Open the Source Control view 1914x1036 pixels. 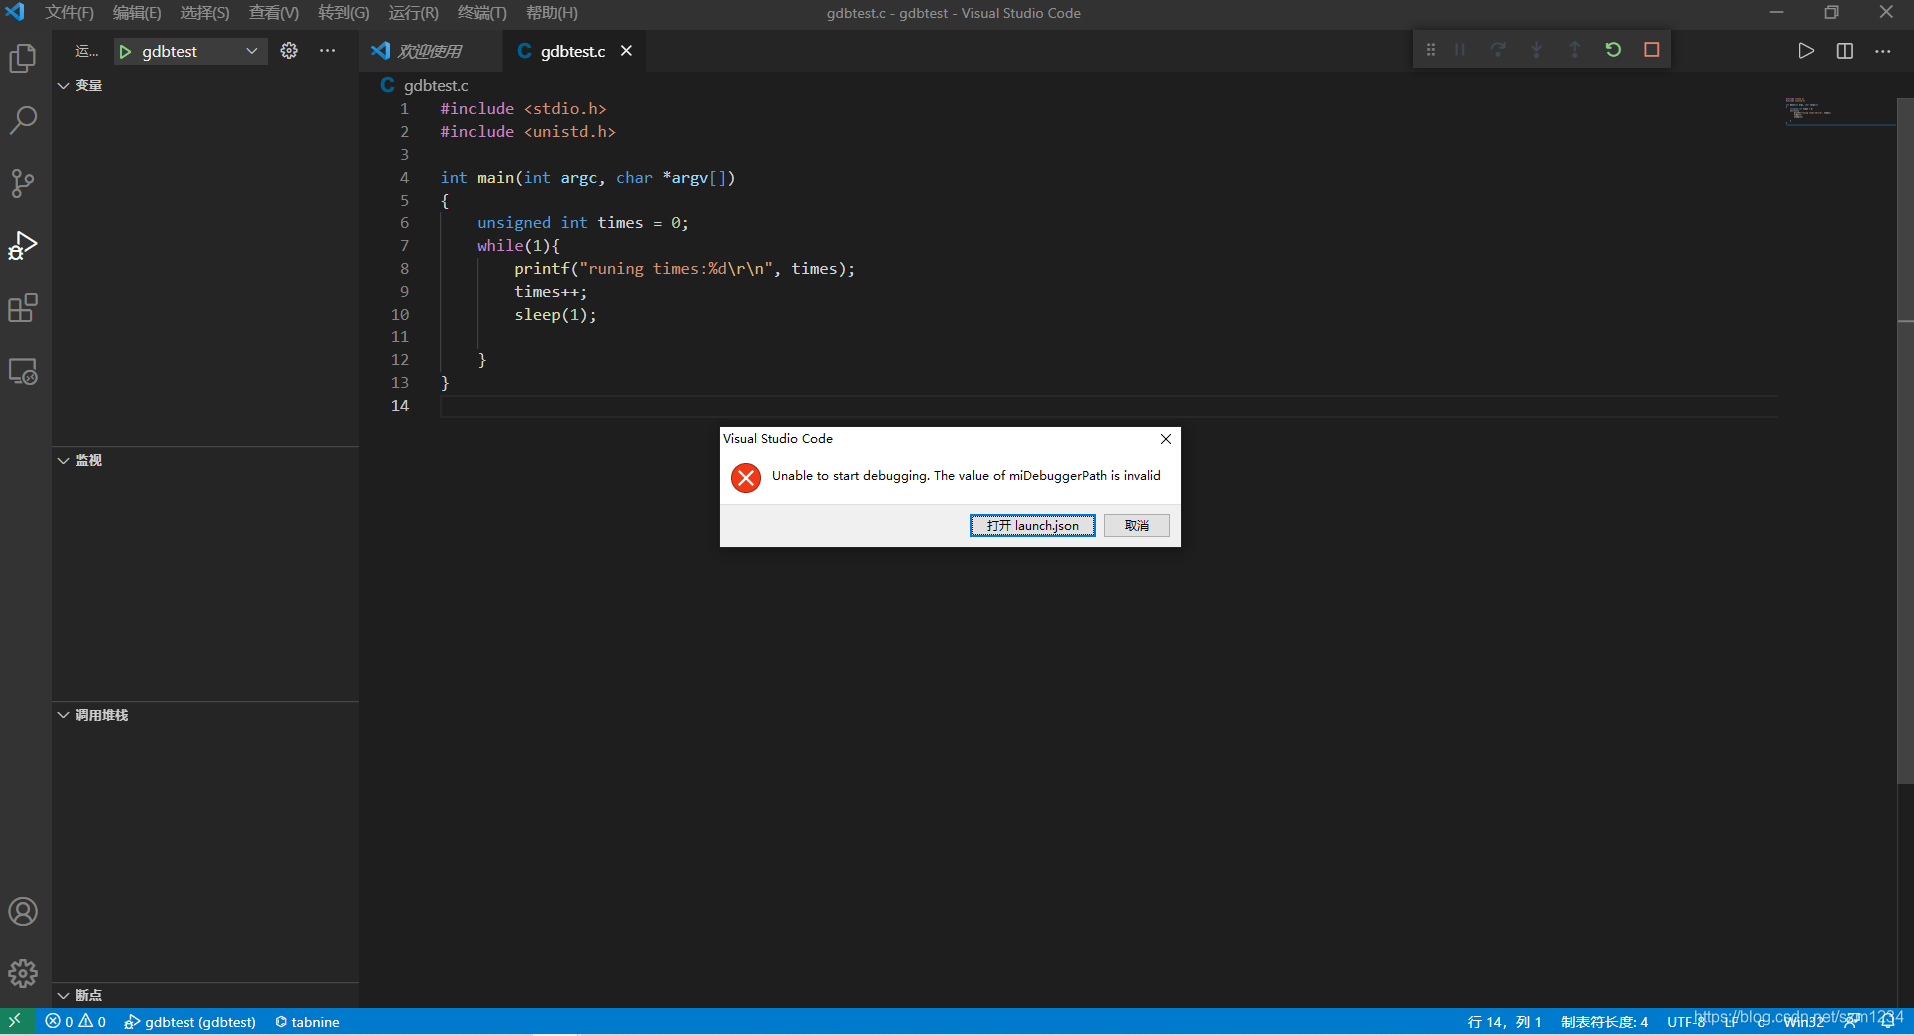coord(23,183)
